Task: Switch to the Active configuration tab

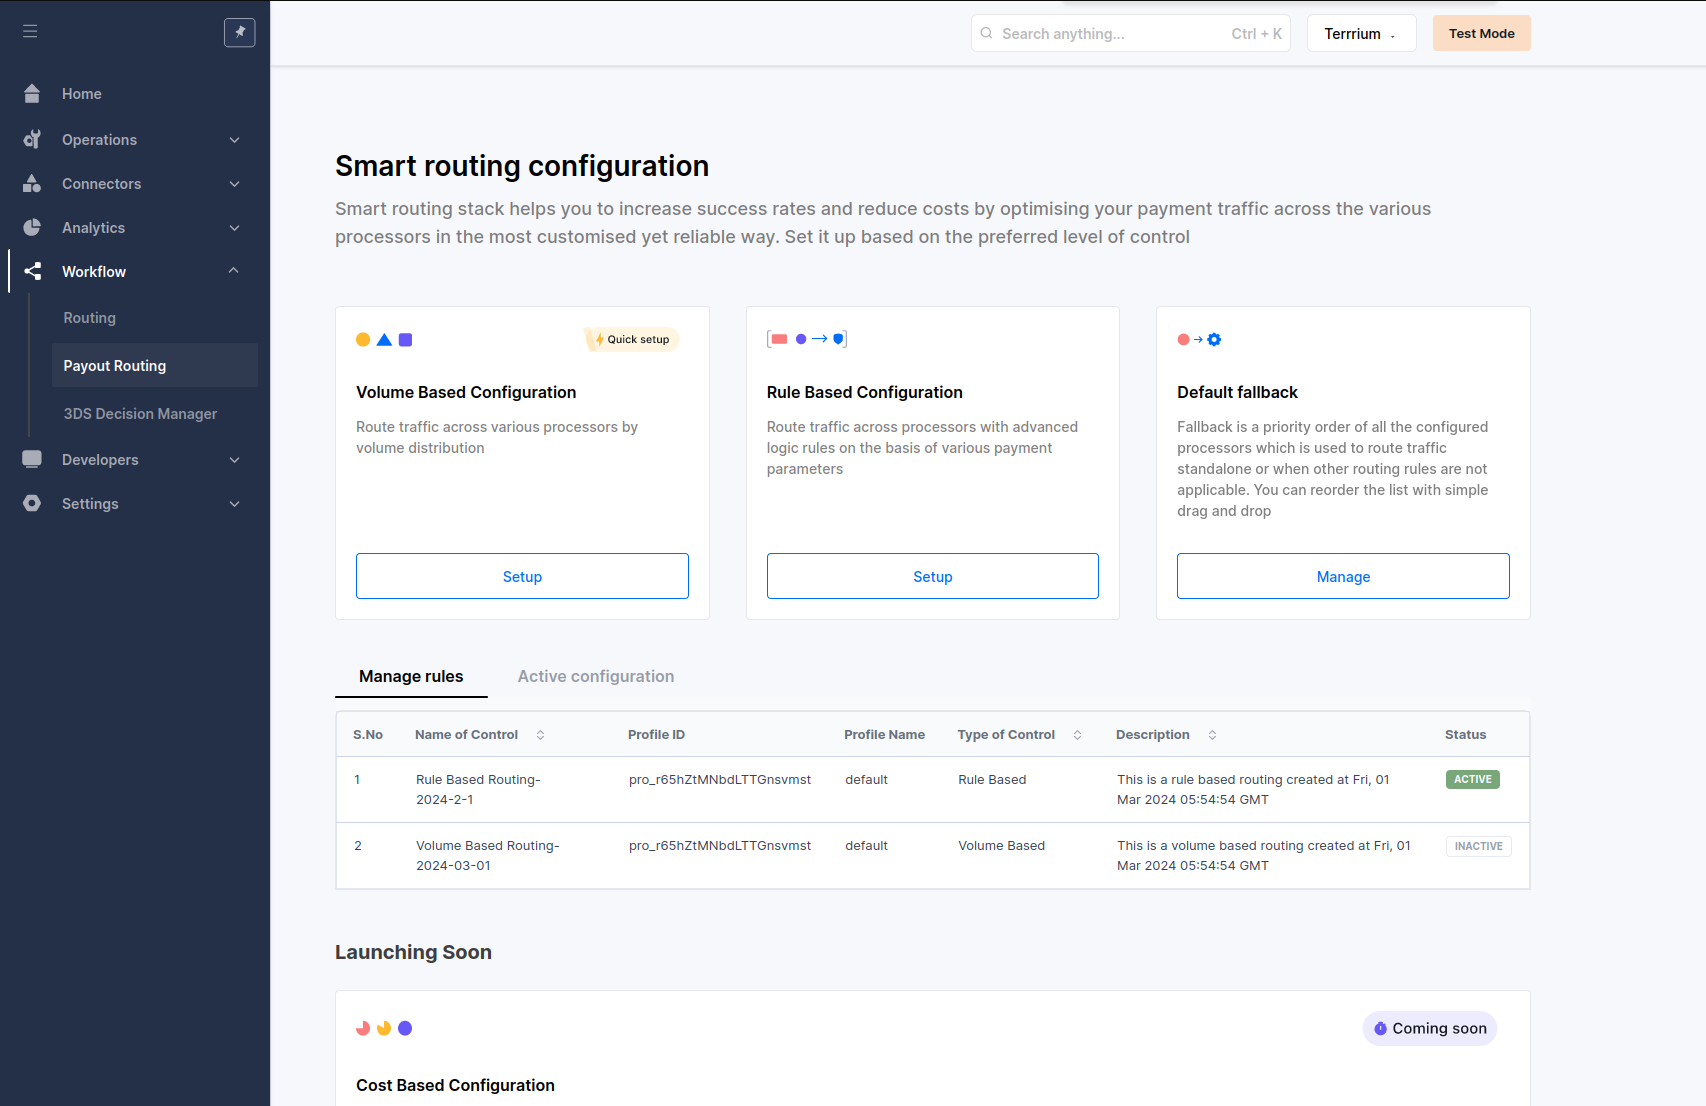Action: pos(595,676)
